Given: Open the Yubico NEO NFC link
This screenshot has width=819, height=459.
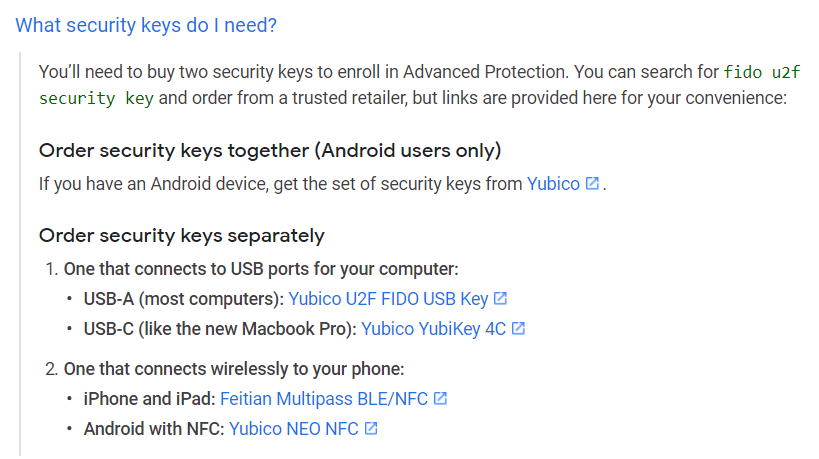Looking at the screenshot, I should click(294, 429).
